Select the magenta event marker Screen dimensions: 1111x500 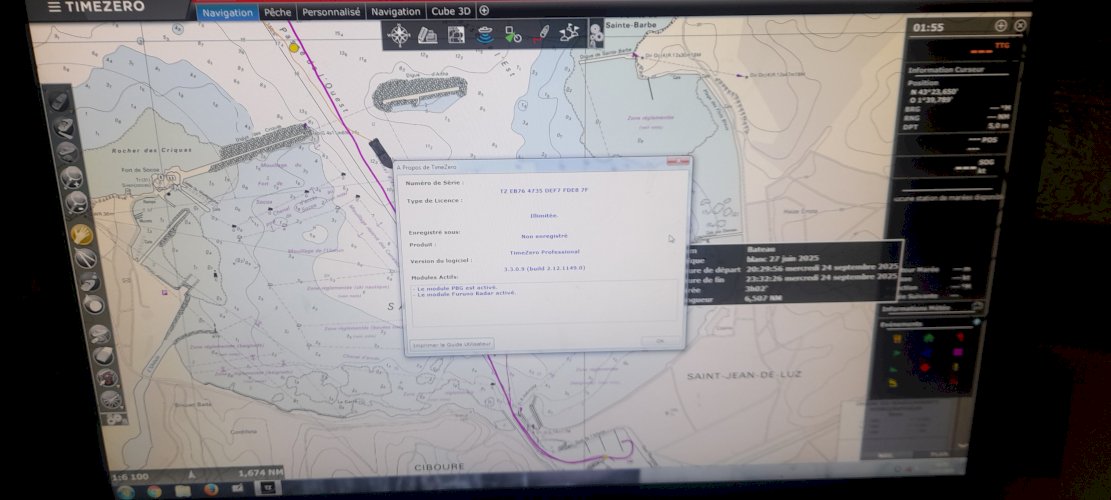click(x=957, y=351)
